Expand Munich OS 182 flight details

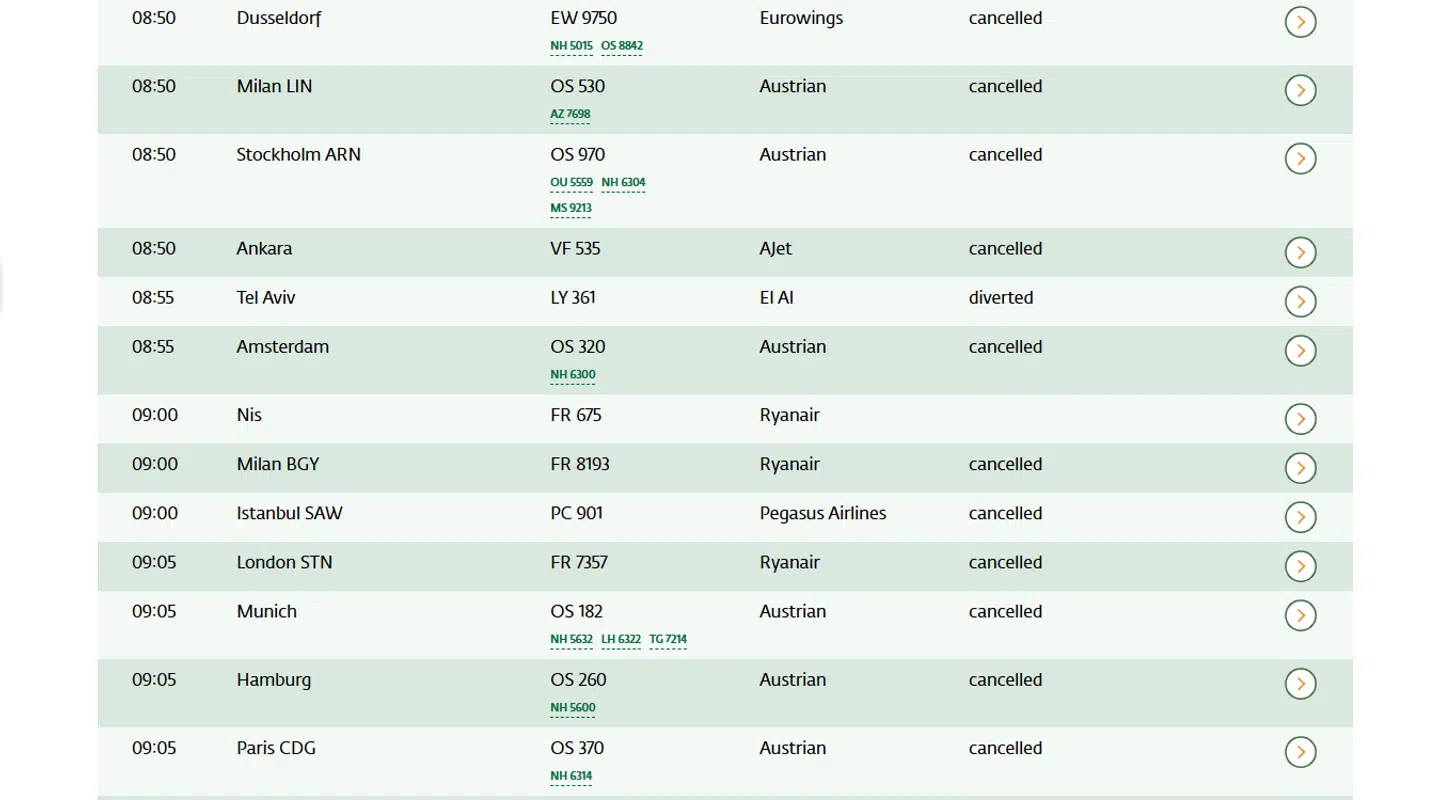click(1300, 615)
